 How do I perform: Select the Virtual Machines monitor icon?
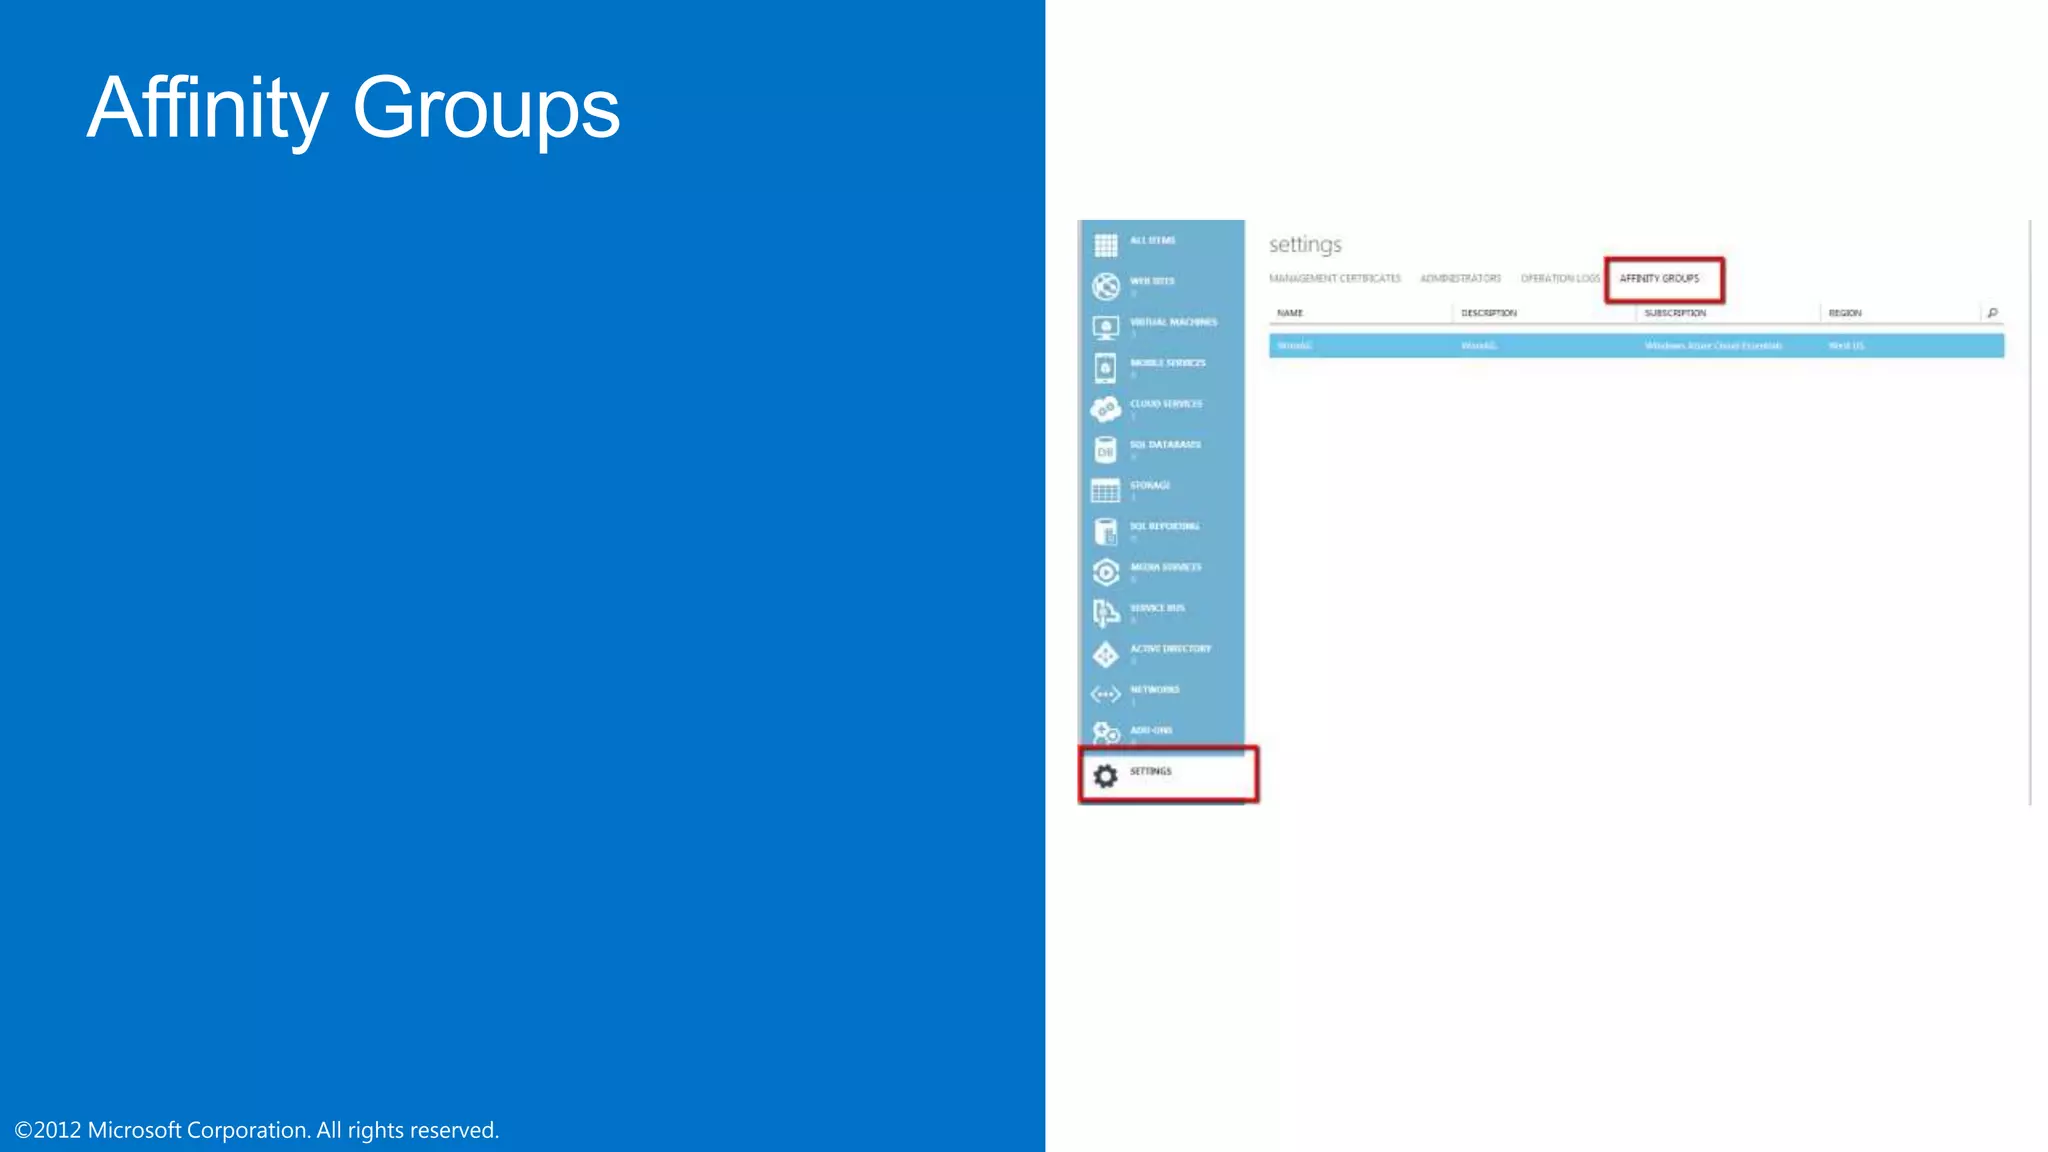coord(1105,327)
